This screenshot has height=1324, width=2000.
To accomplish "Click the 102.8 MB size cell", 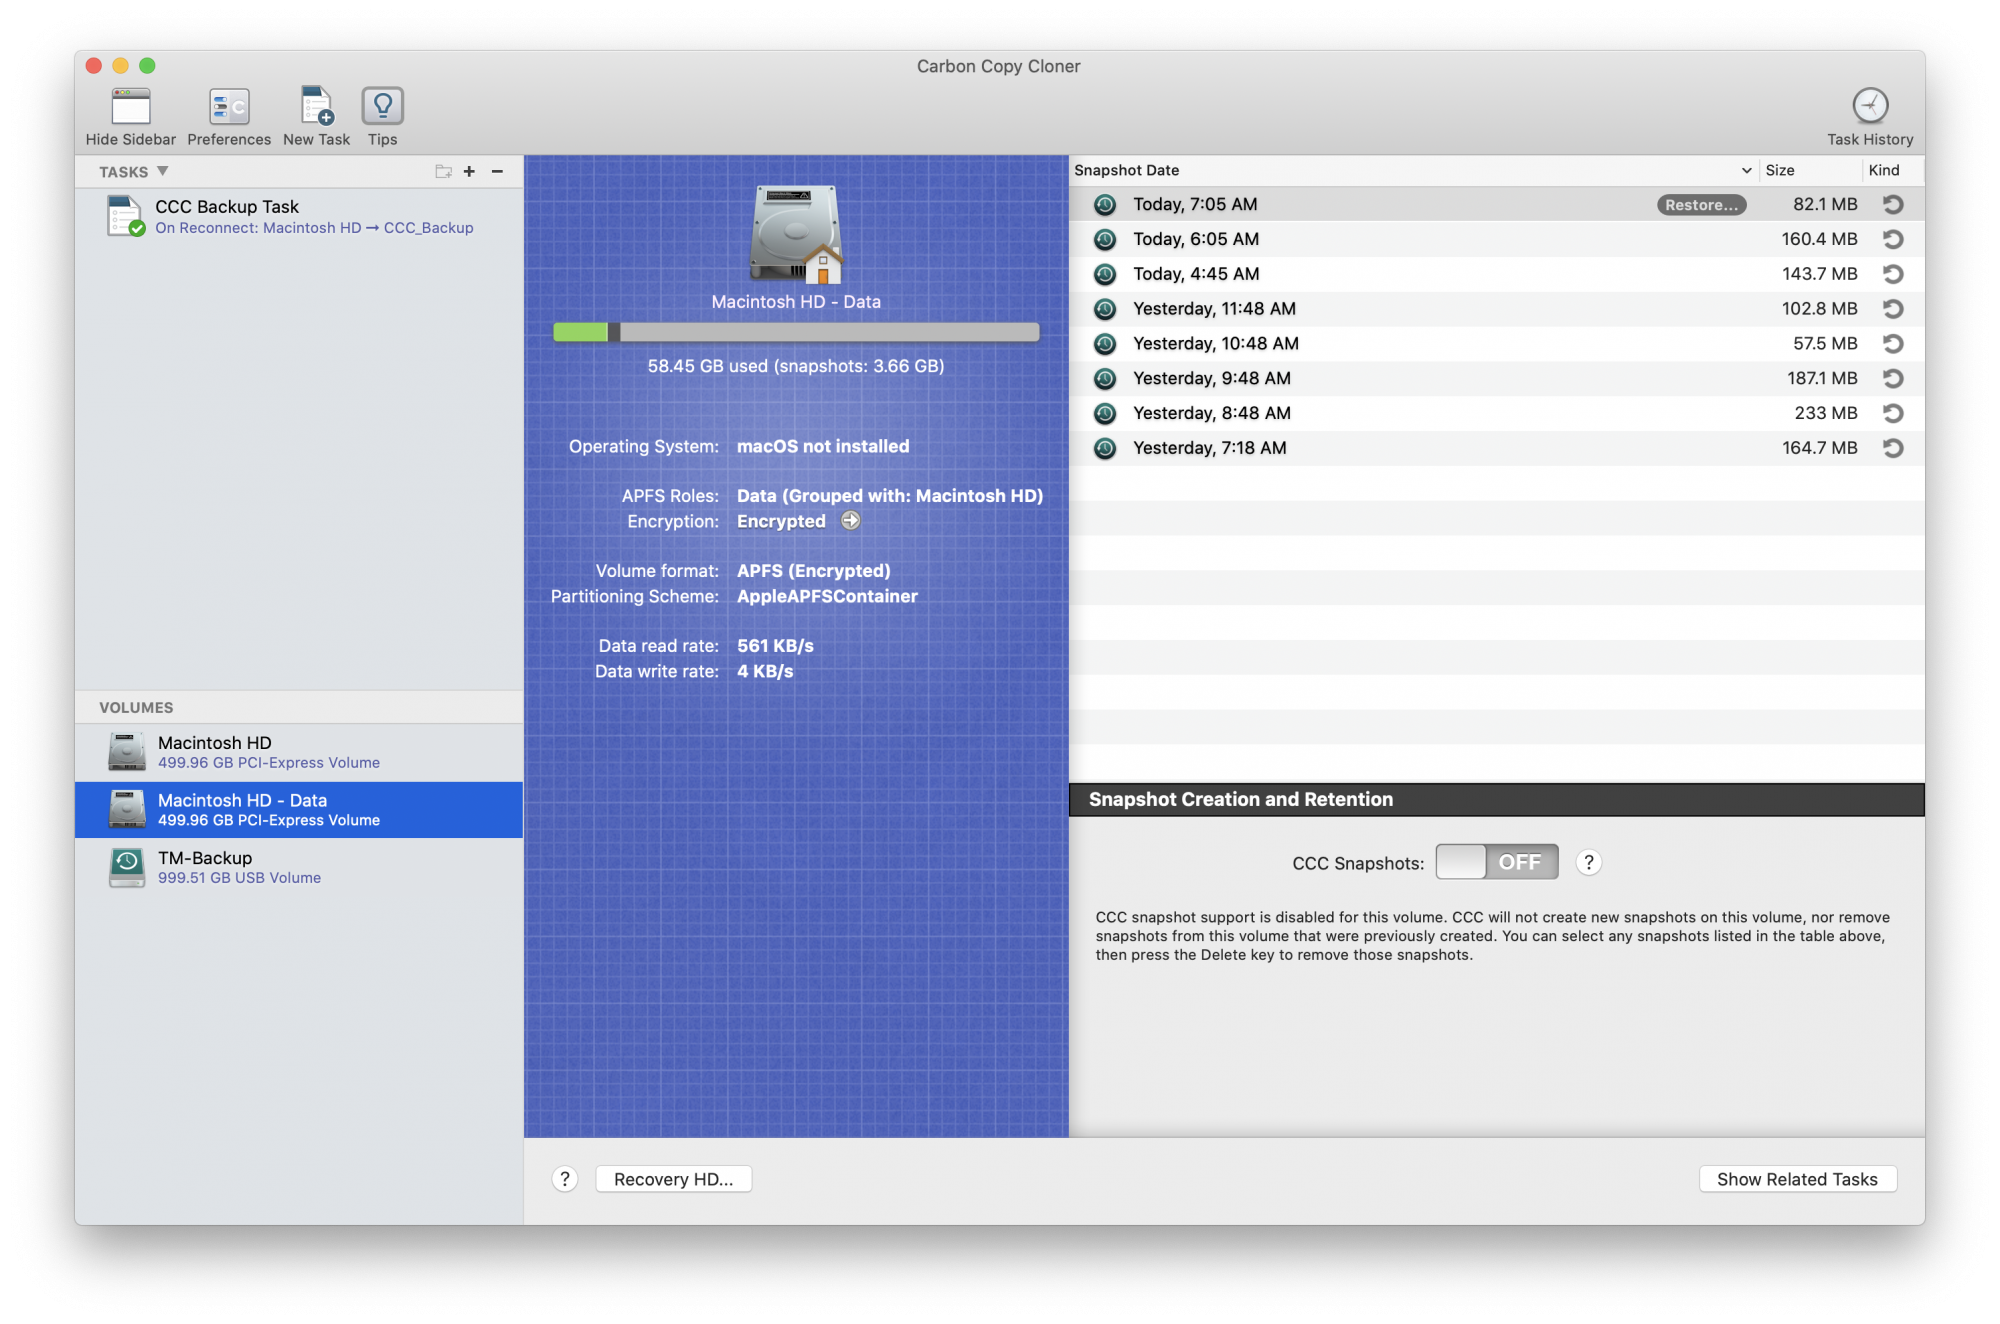I will 1819,309.
